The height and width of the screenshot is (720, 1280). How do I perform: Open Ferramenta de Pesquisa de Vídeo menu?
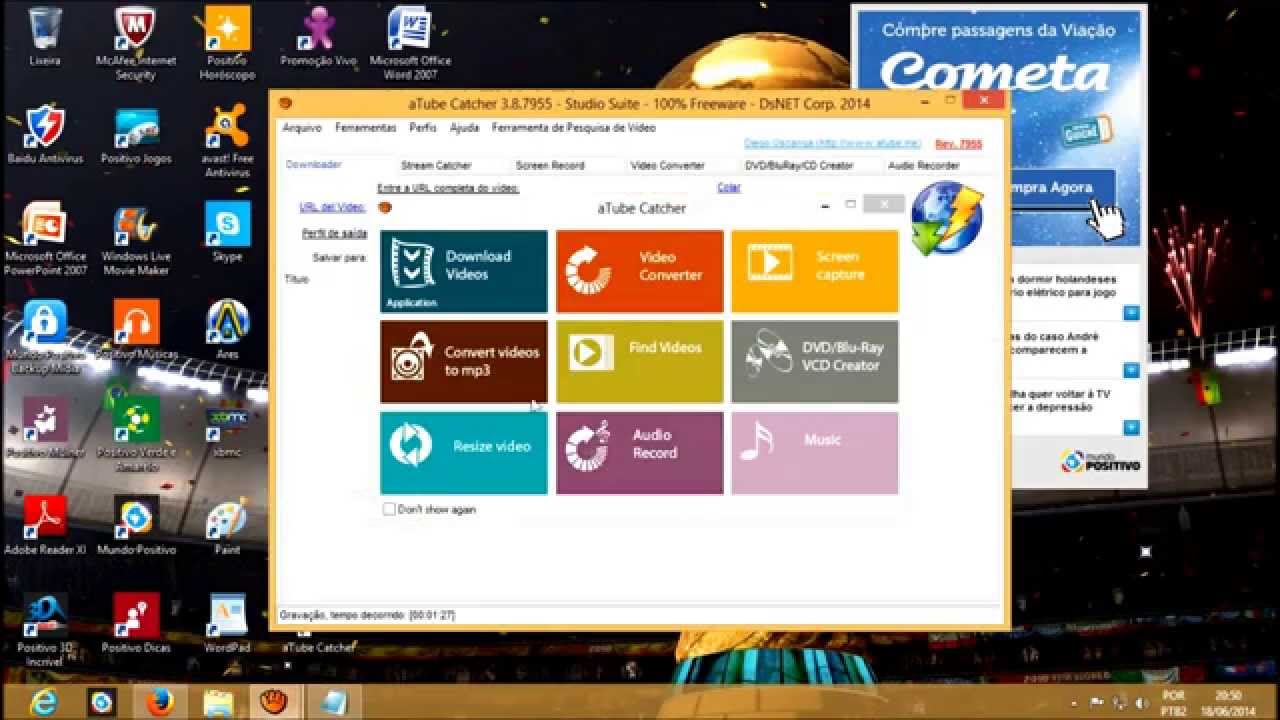point(574,128)
